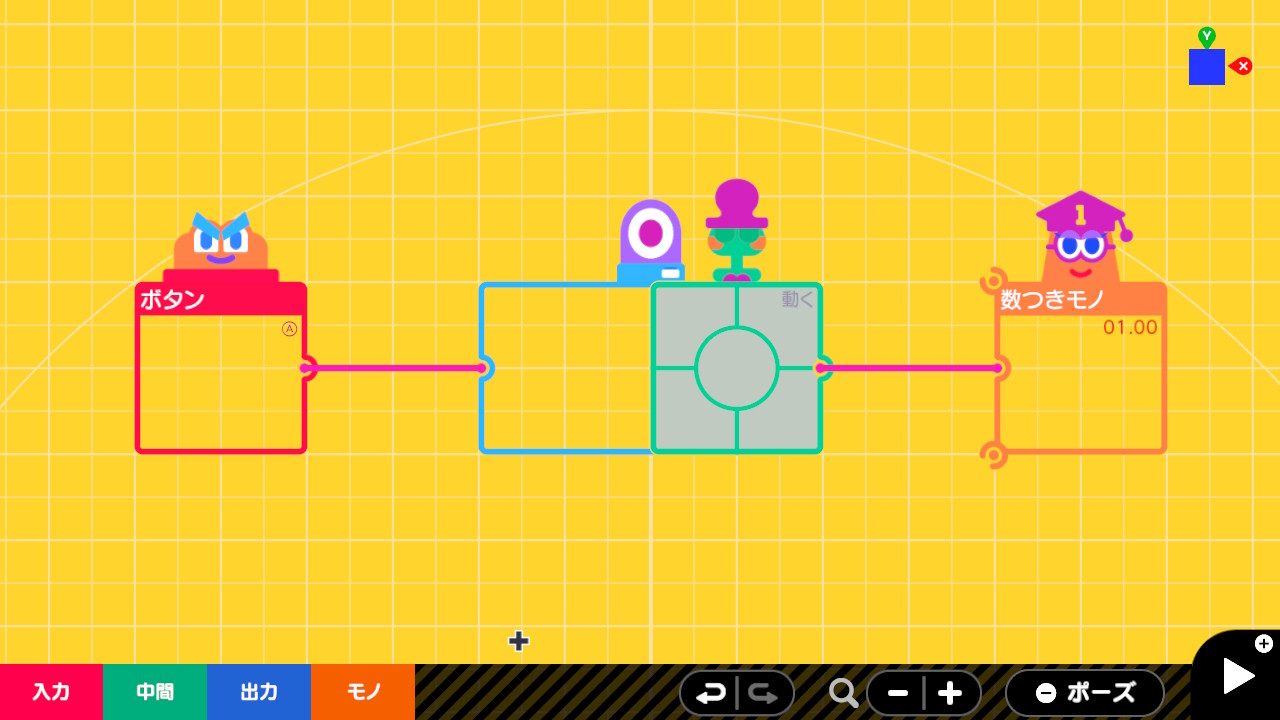The height and width of the screenshot is (720, 1280).
Task: Click the 動く Nodon's output port
Action: tap(823, 368)
